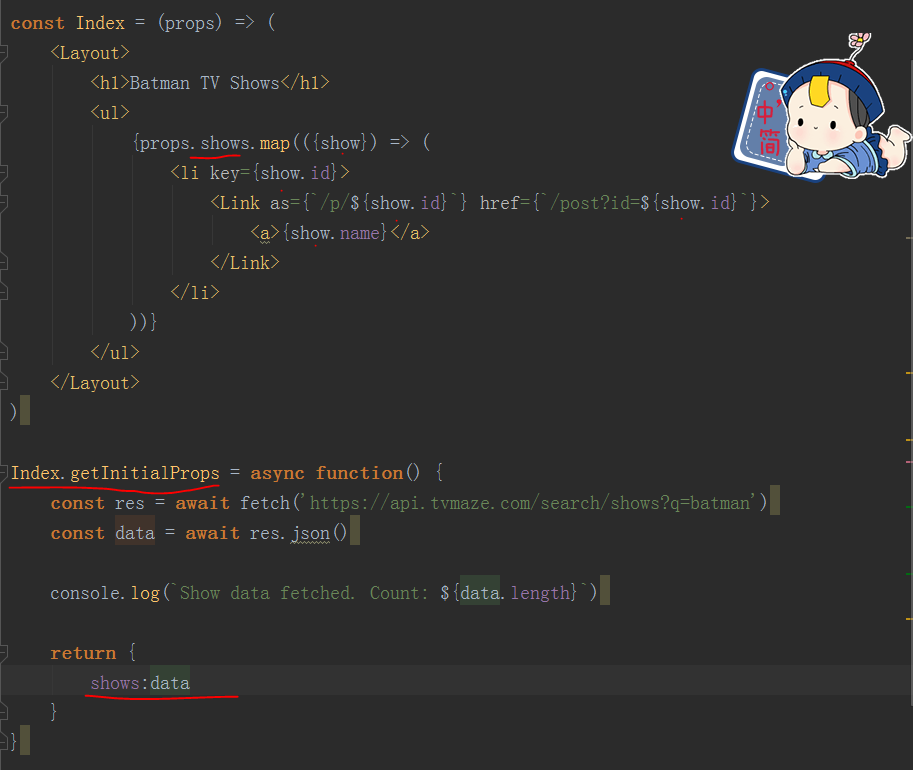Click the console.log statement

pyautogui.click(x=105, y=593)
